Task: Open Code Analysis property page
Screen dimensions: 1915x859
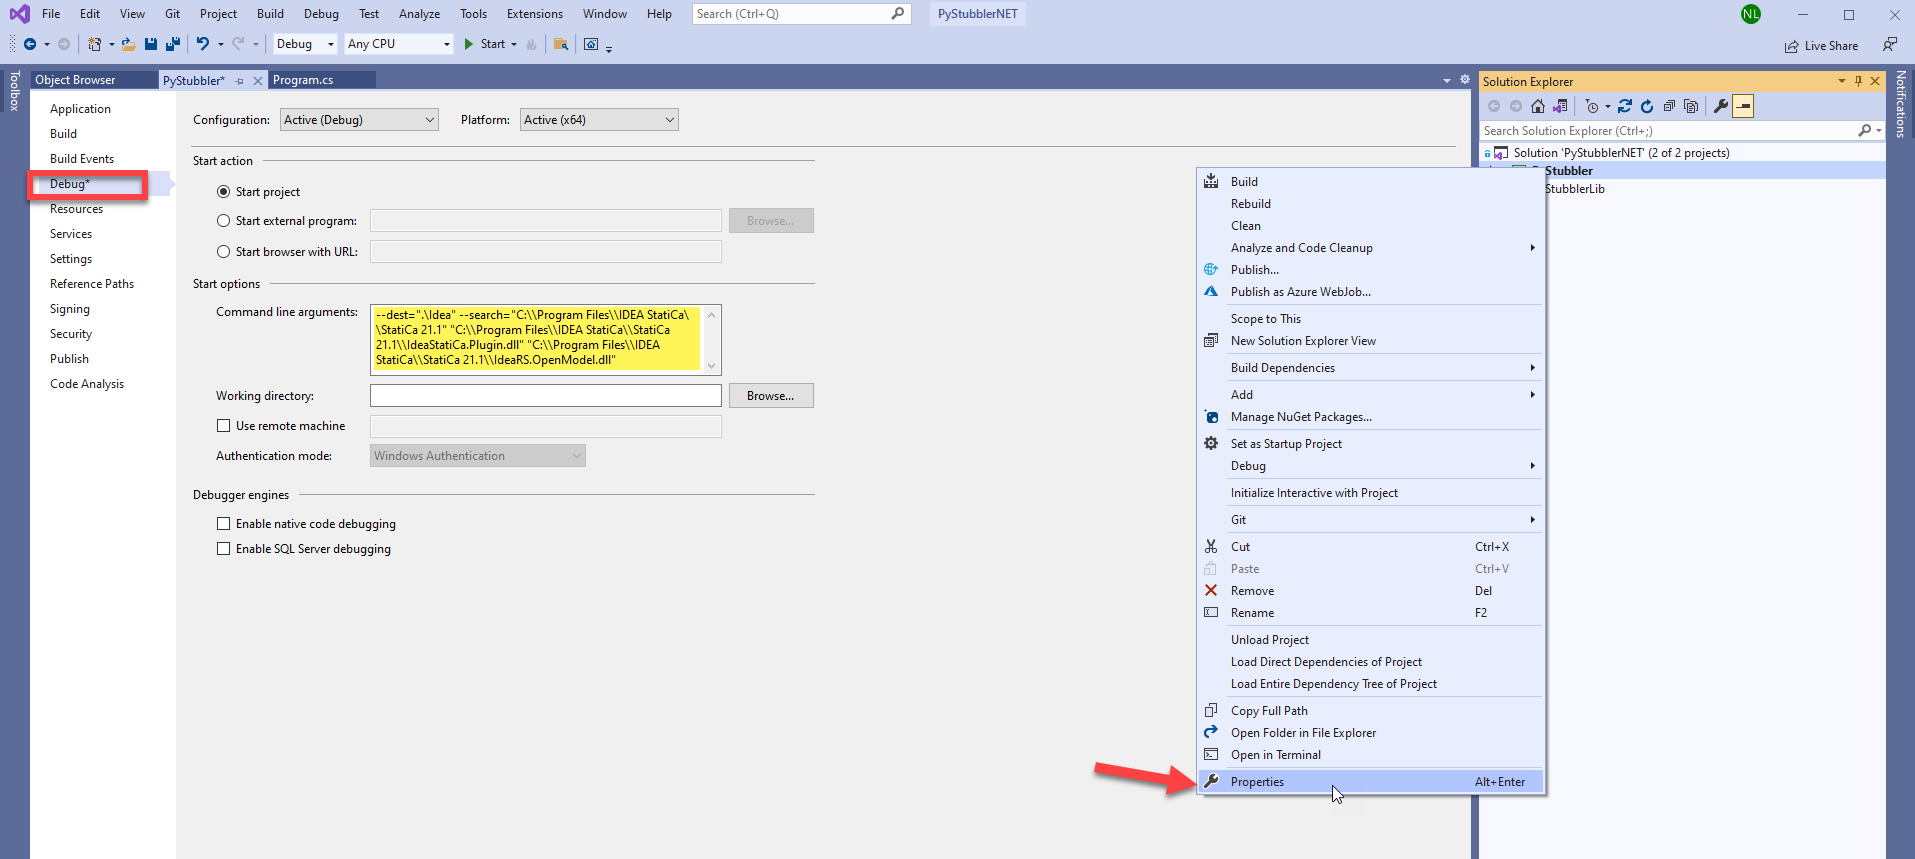Action: click(x=87, y=384)
